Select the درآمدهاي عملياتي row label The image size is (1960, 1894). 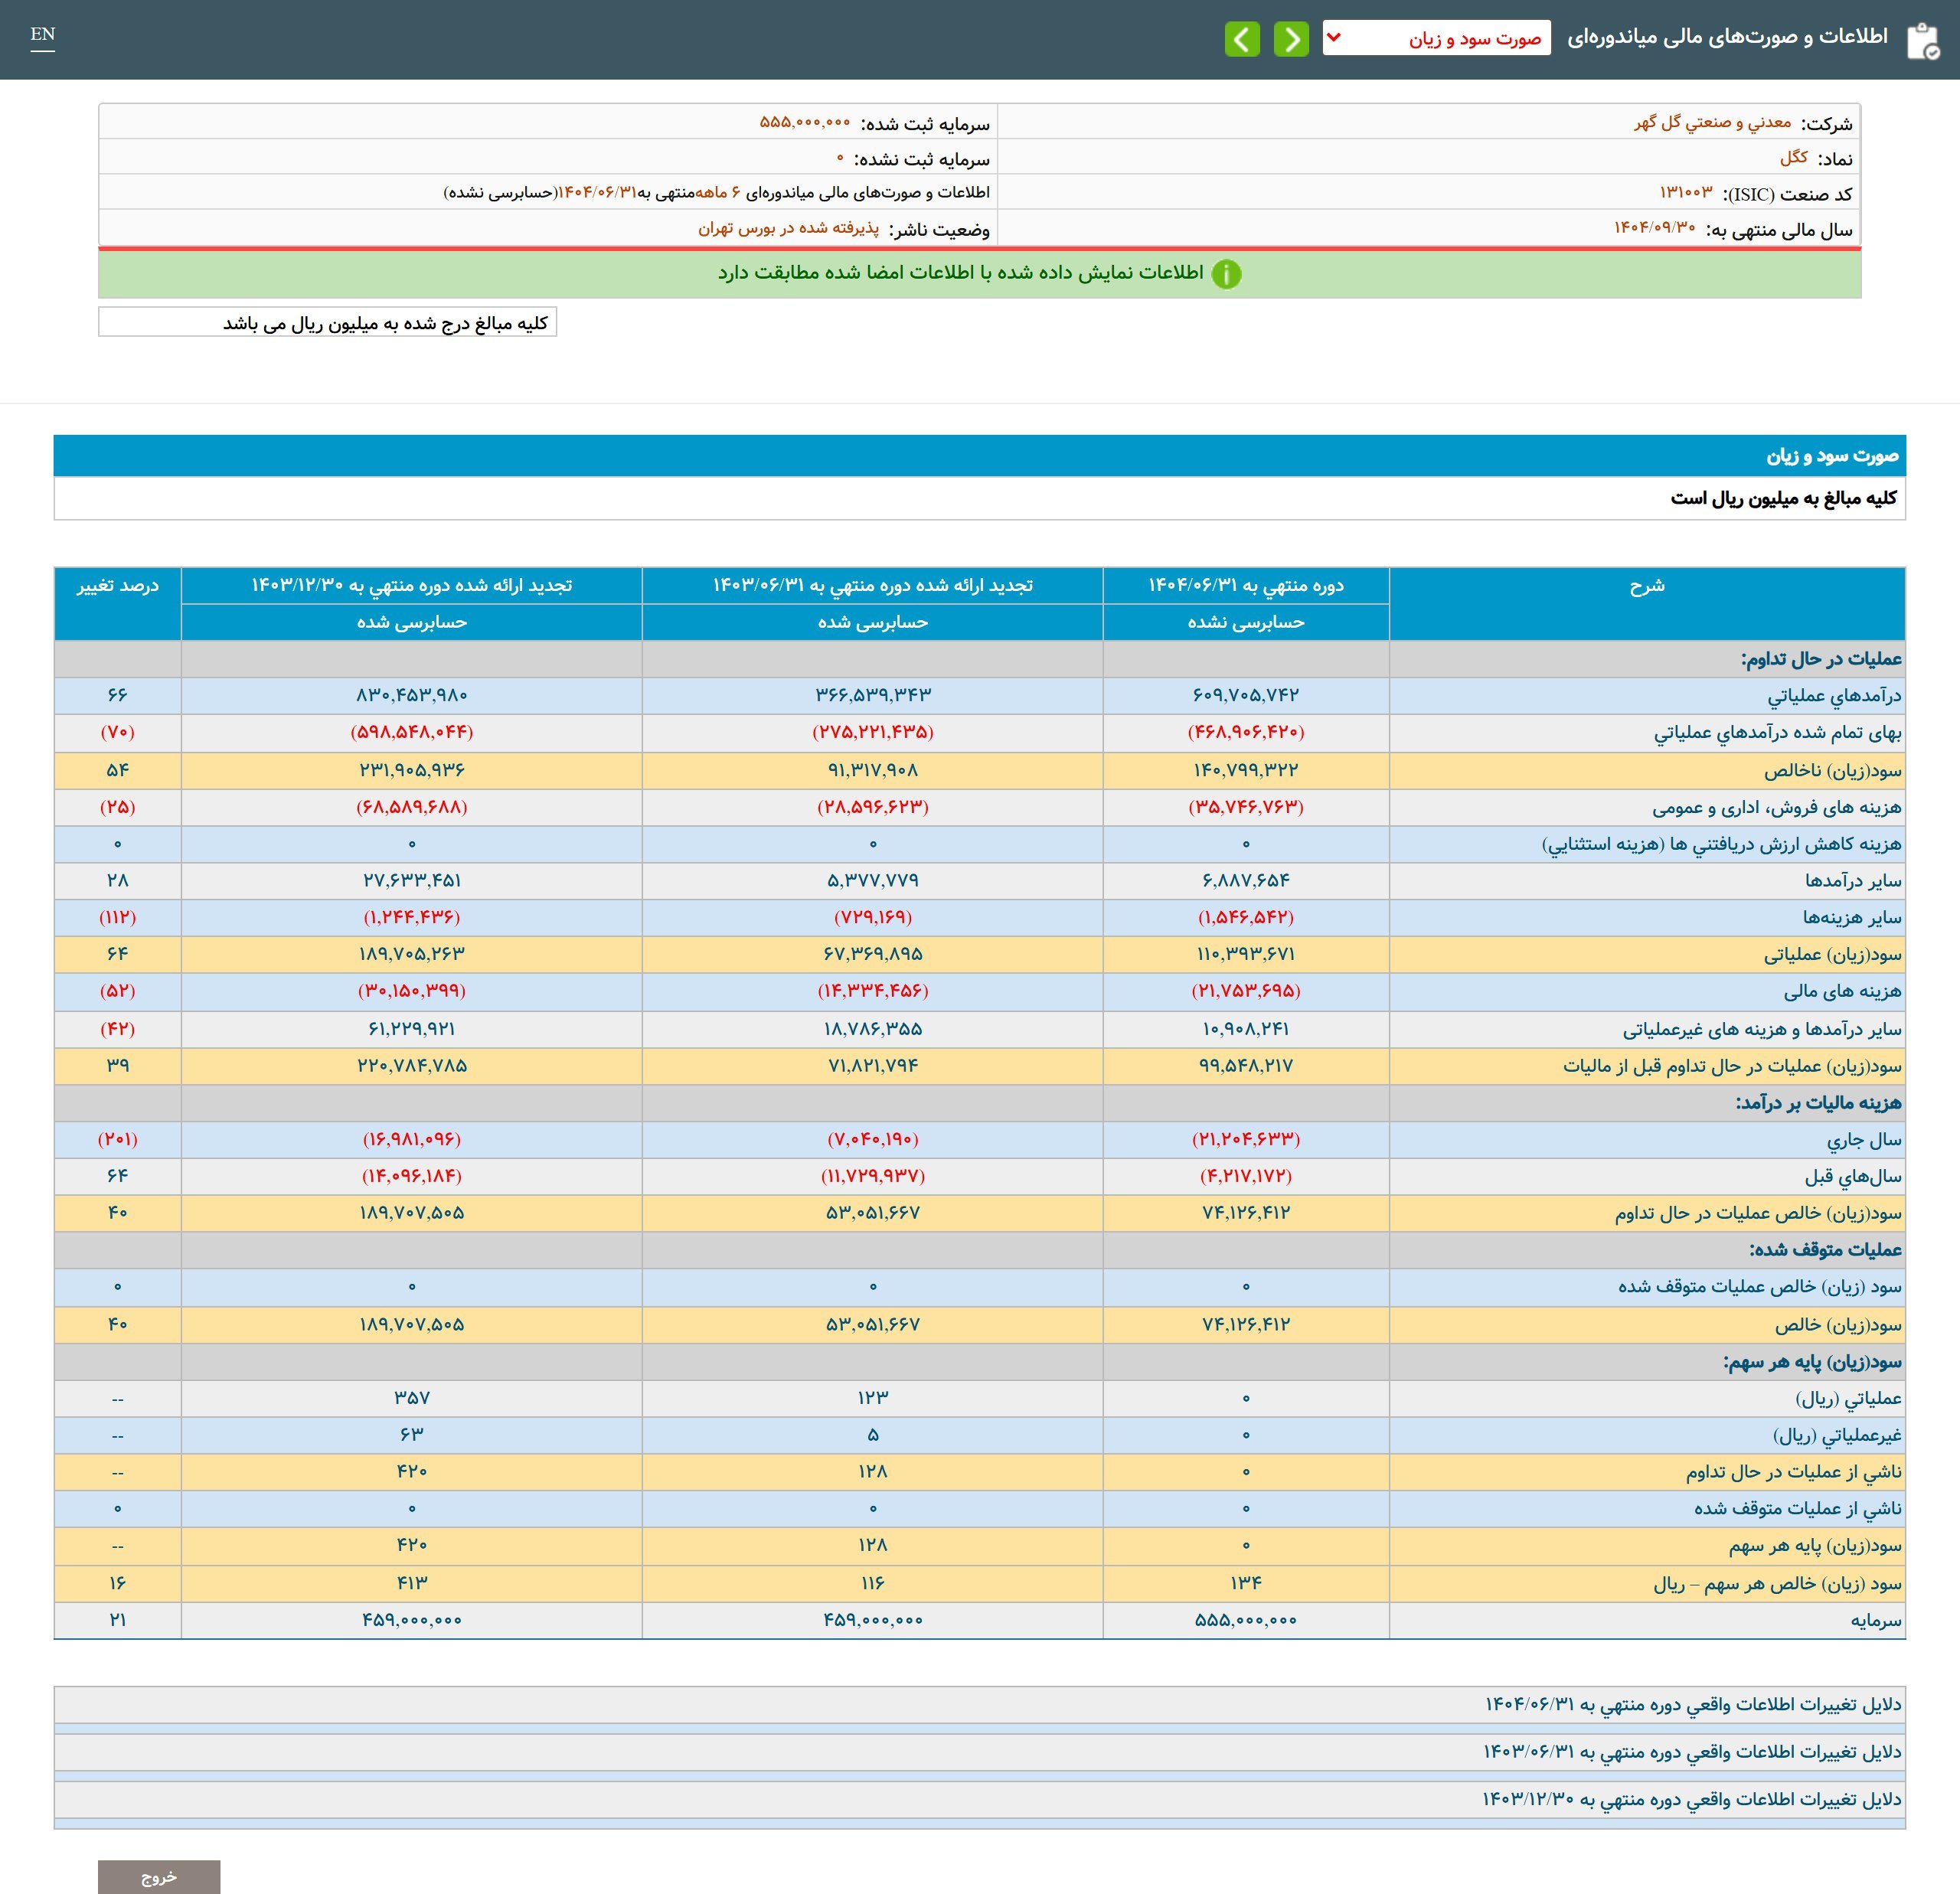[x=1834, y=696]
